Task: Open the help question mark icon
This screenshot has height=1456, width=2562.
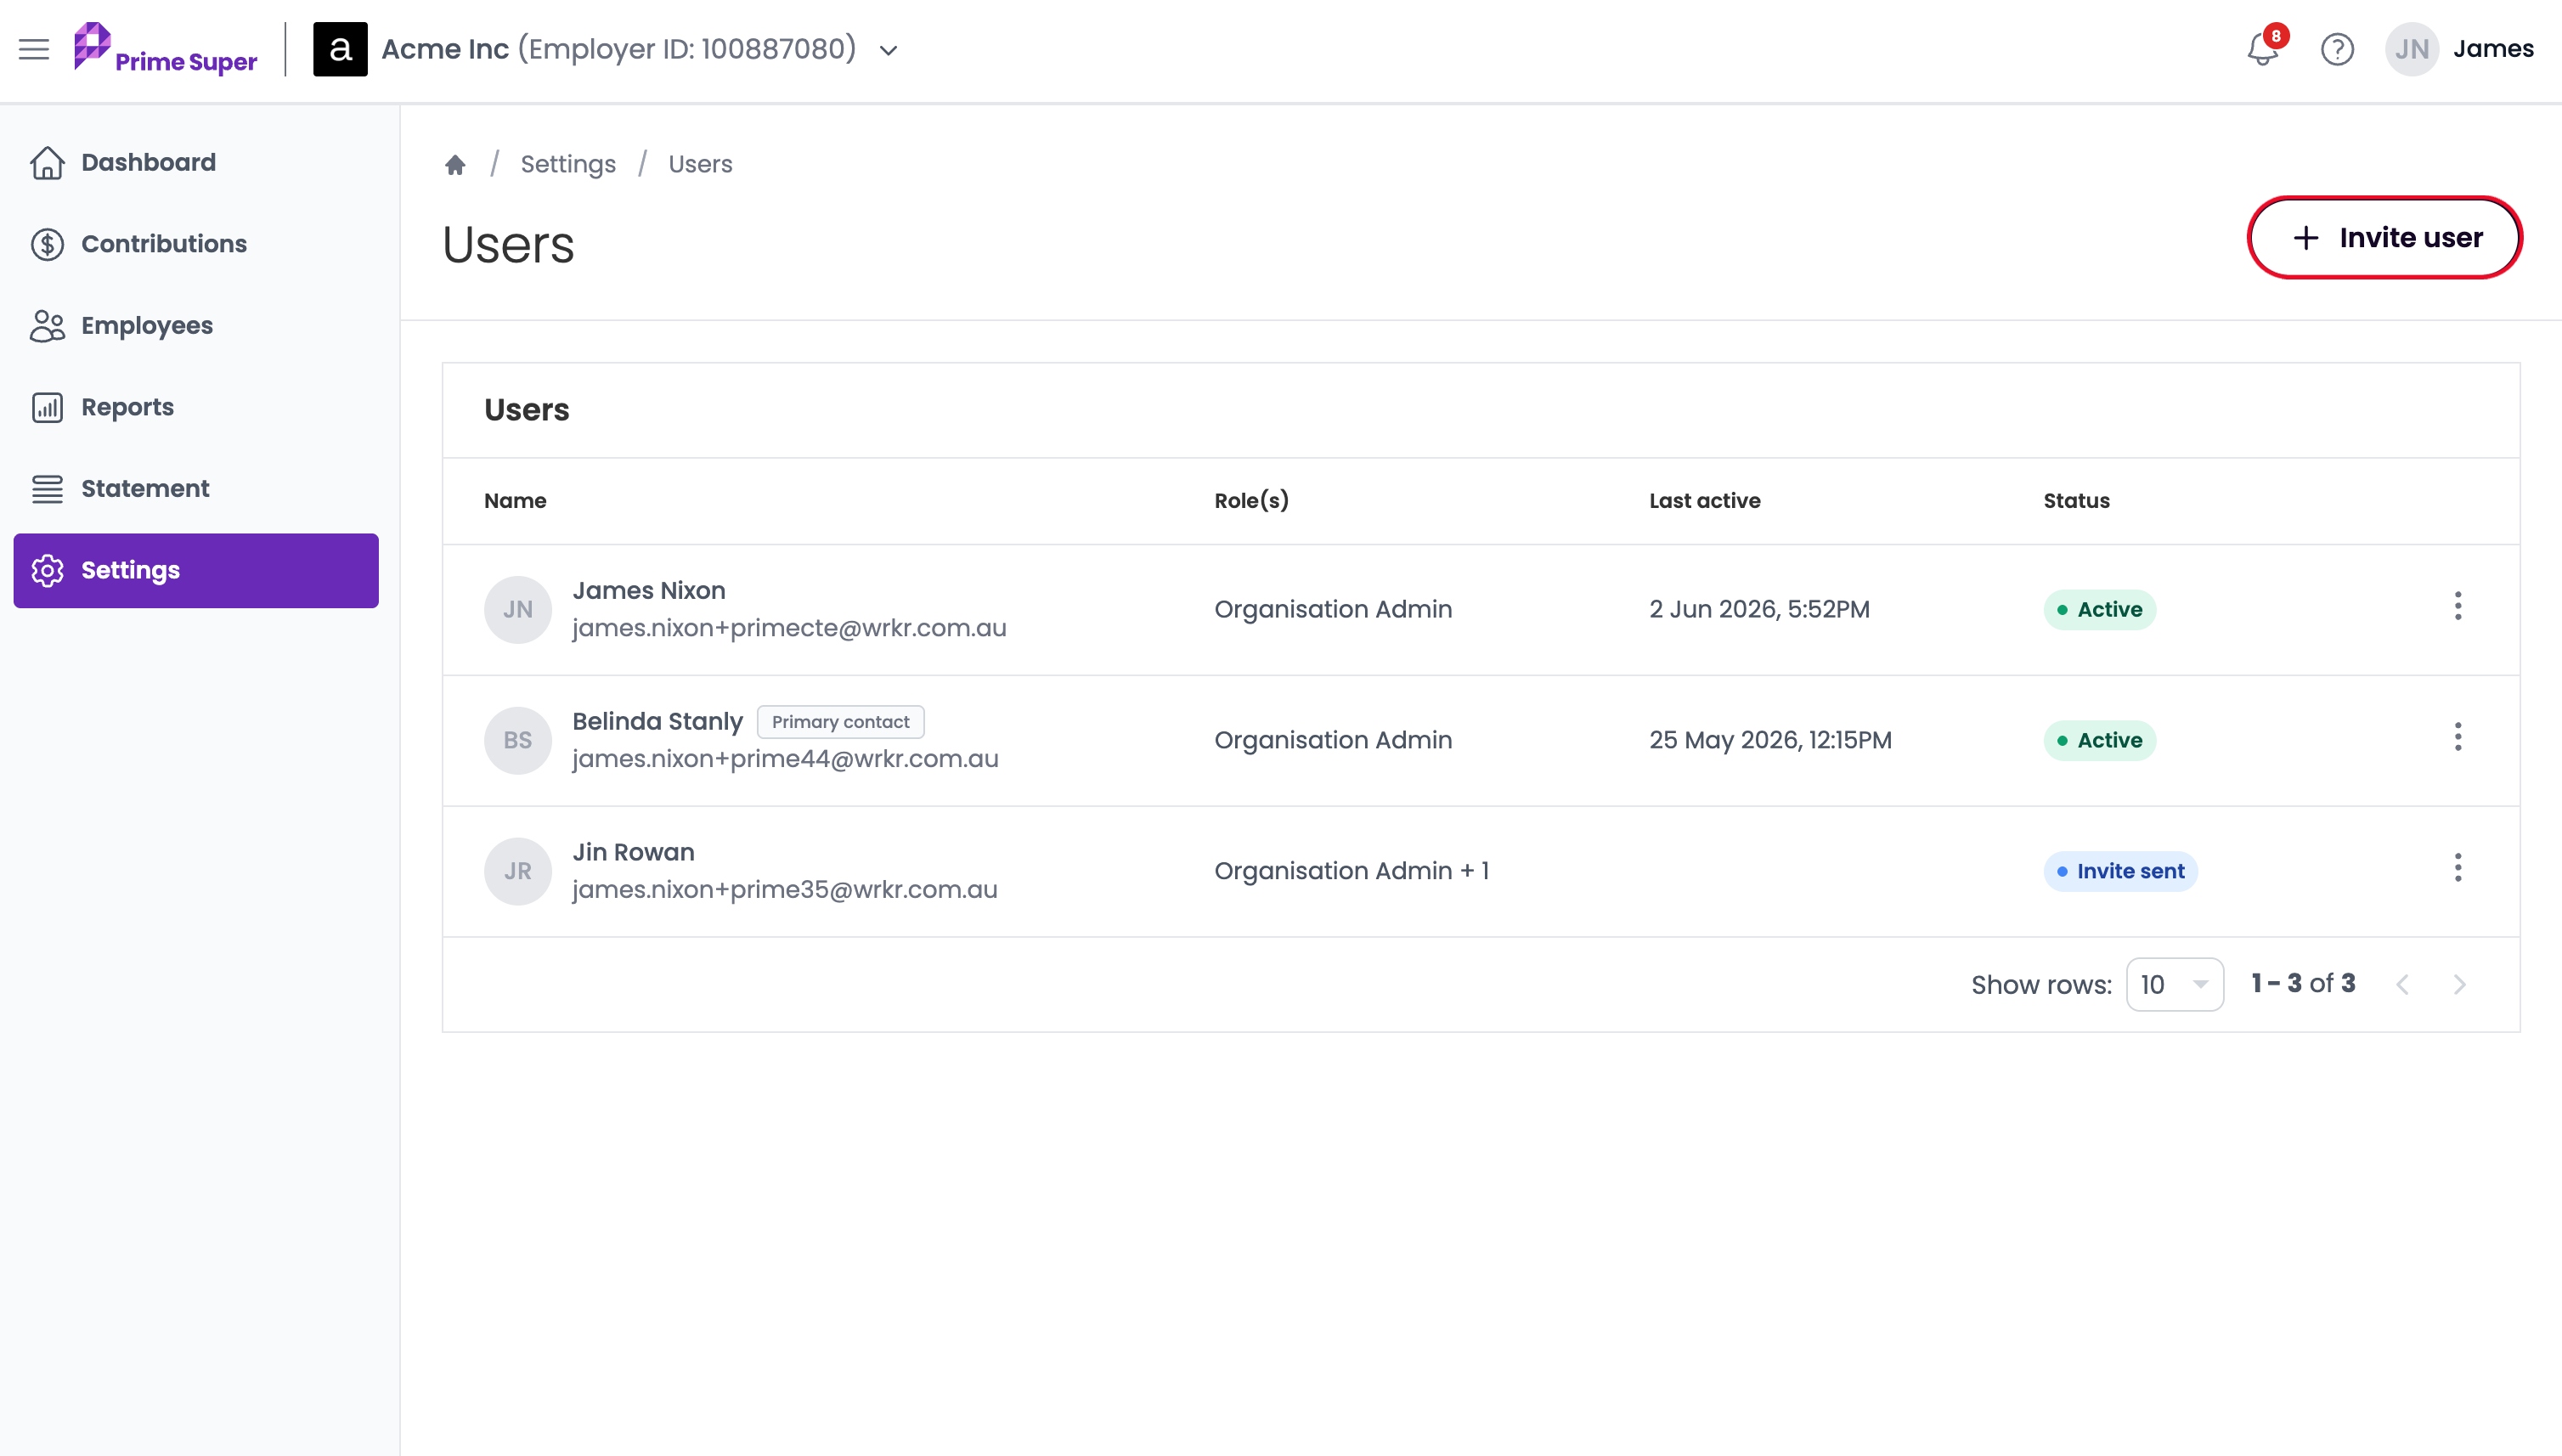Action: pyautogui.click(x=2337, y=49)
